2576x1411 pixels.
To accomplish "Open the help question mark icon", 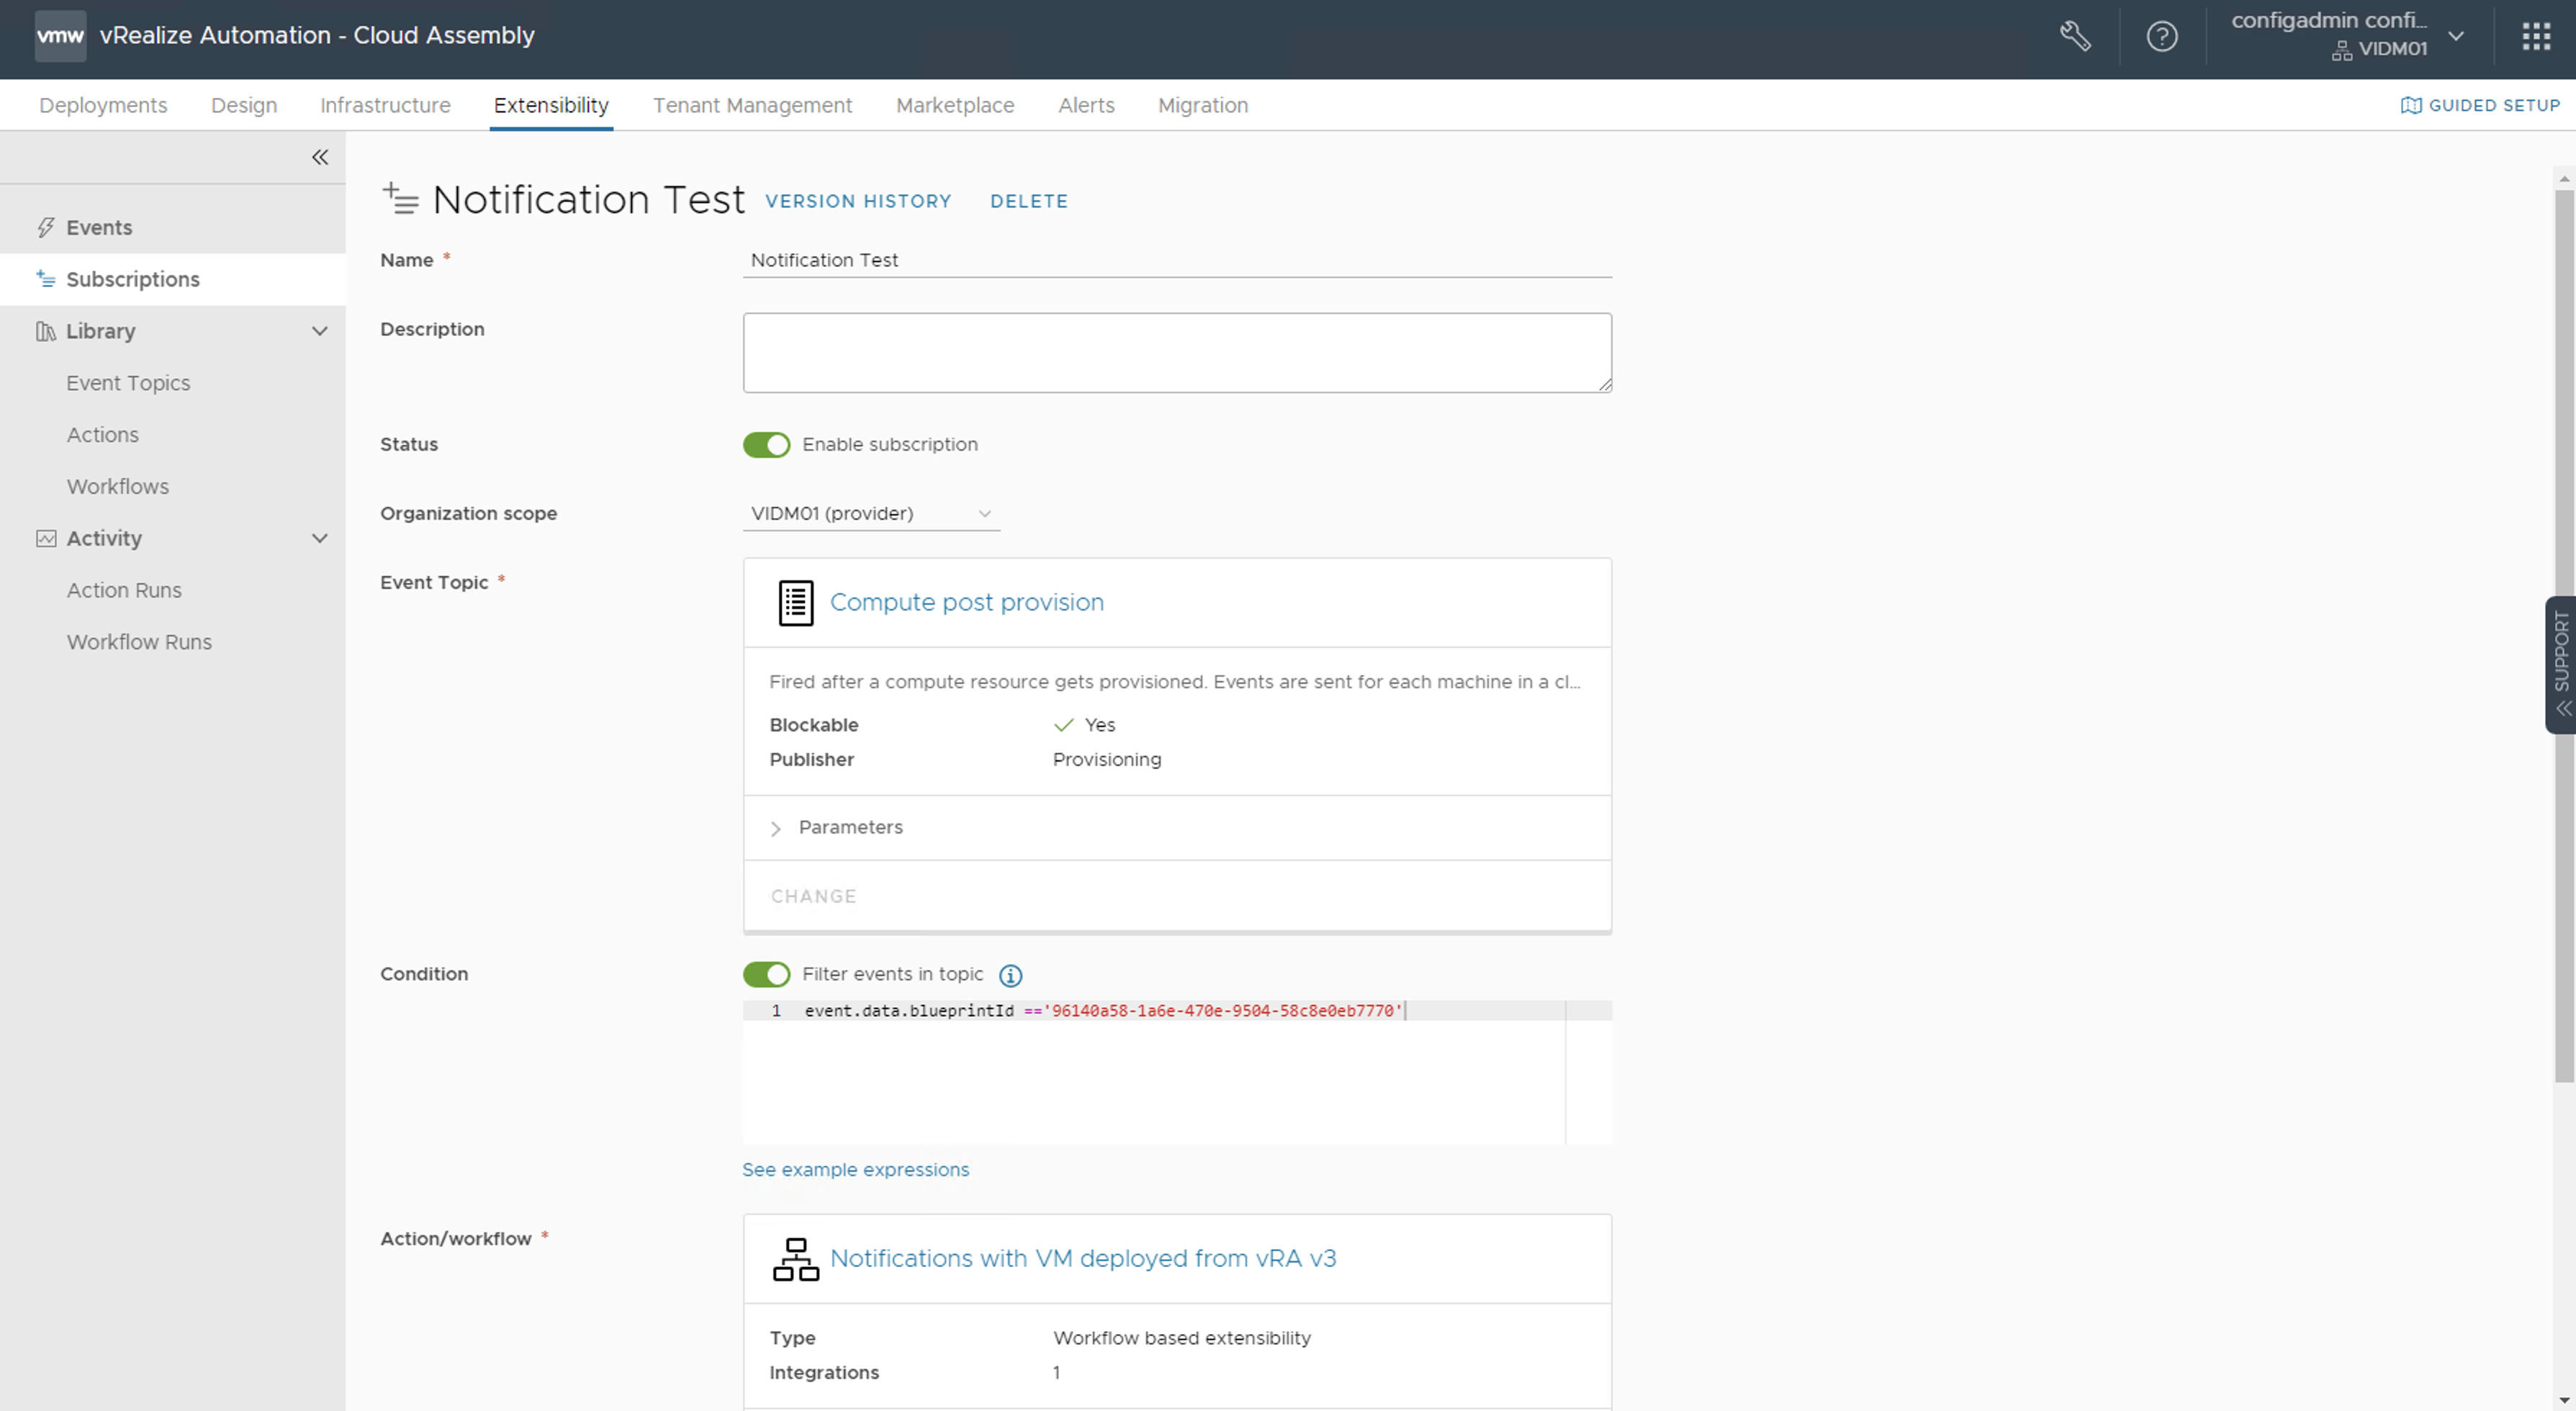I will click(x=2161, y=37).
